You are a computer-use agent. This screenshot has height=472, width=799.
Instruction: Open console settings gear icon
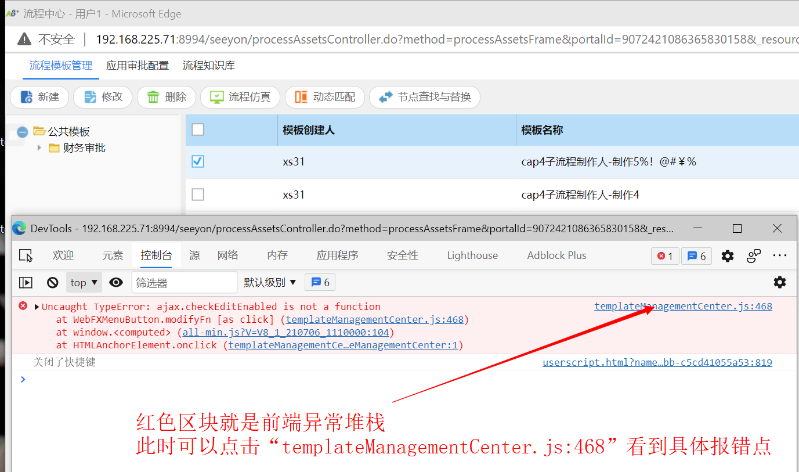click(780, 282)
